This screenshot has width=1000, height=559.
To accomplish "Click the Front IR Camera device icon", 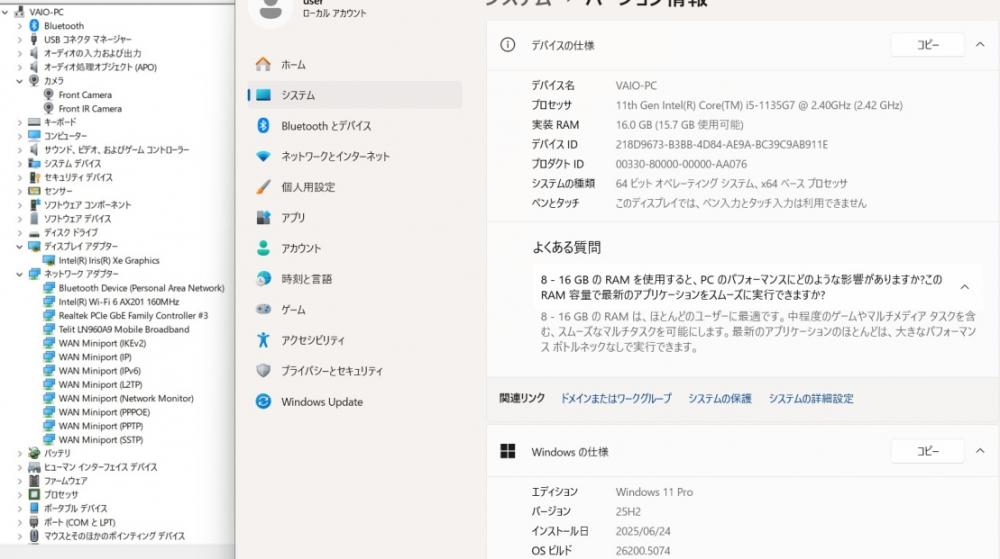I will pos(48,108).
